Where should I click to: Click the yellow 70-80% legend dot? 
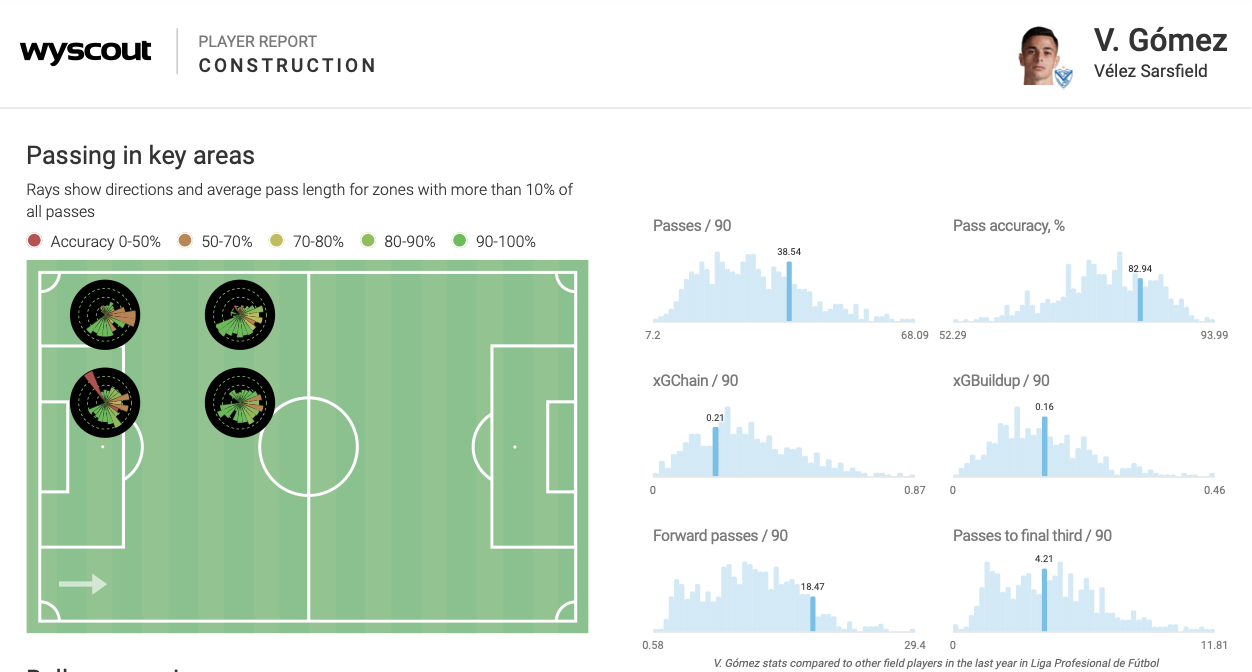pyautogui.click(x=277, y=241)
